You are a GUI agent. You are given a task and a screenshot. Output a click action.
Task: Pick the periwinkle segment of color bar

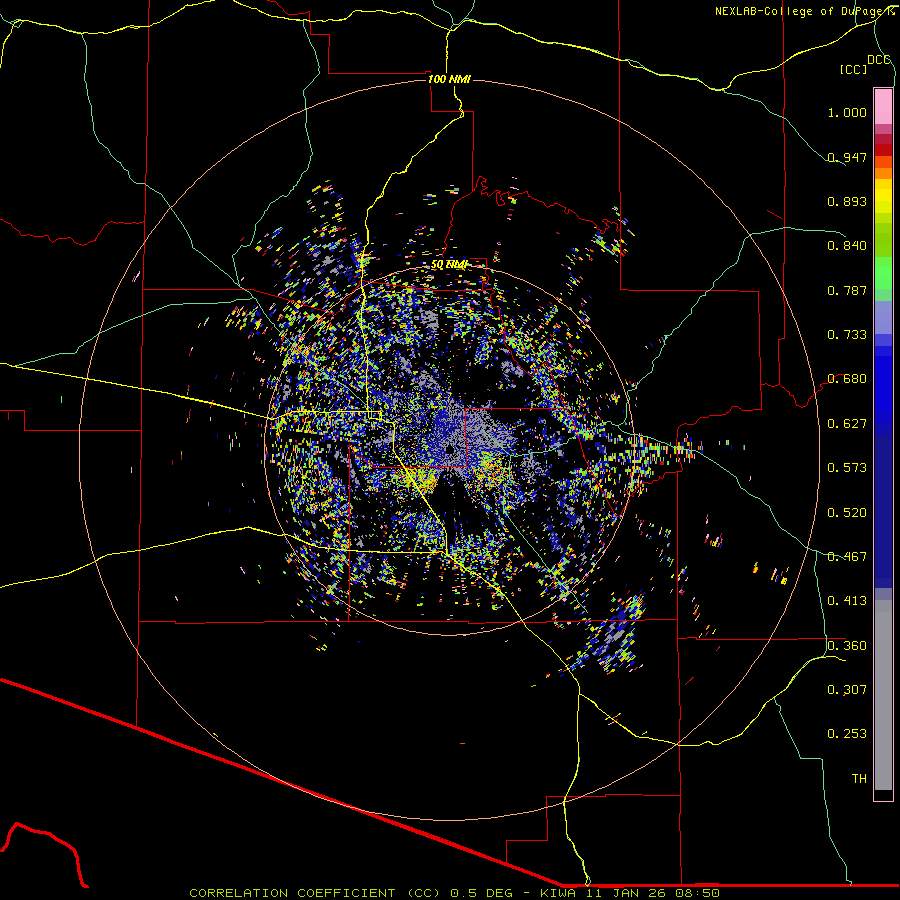pyautogui.click(x=883, y=317)
